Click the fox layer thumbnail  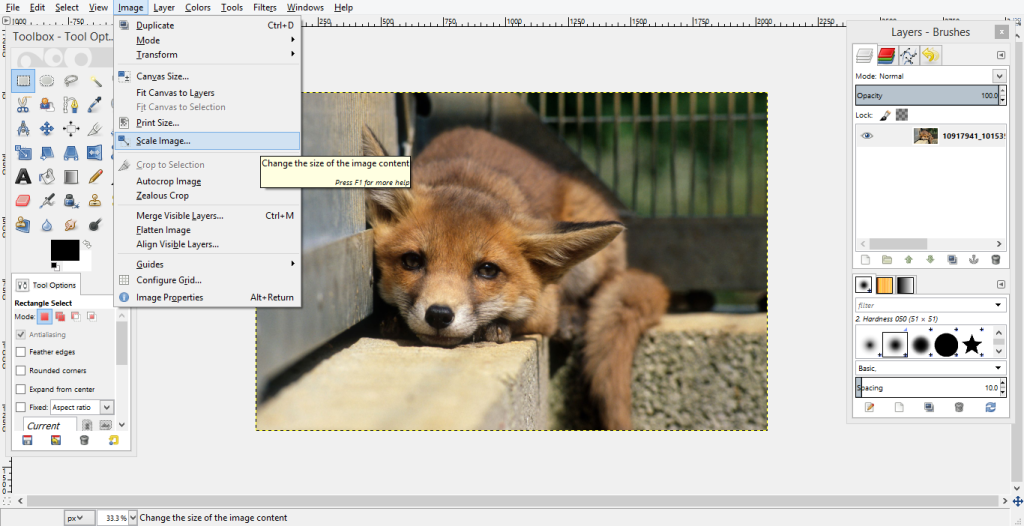(925, 136)
